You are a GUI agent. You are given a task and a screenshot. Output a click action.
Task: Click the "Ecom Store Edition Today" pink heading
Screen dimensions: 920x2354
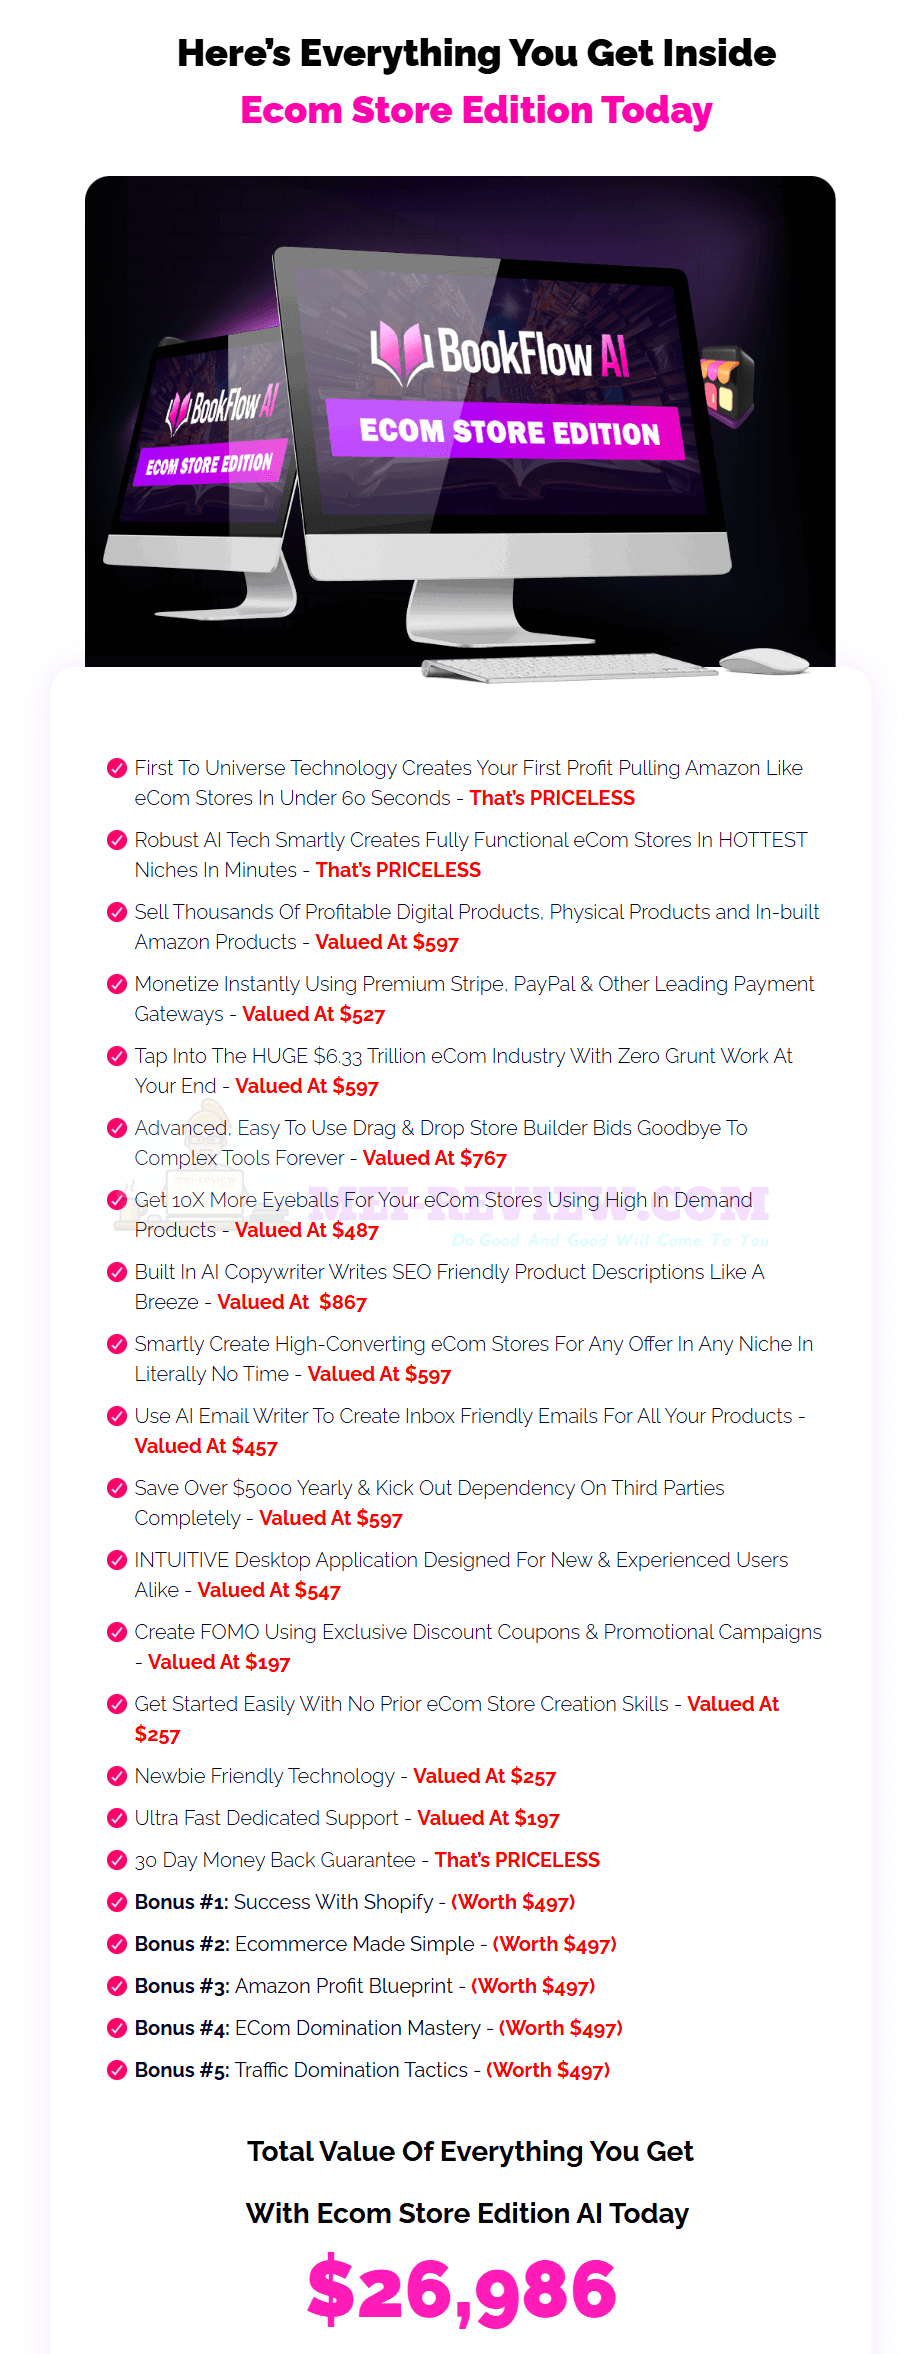coord(476,110)
